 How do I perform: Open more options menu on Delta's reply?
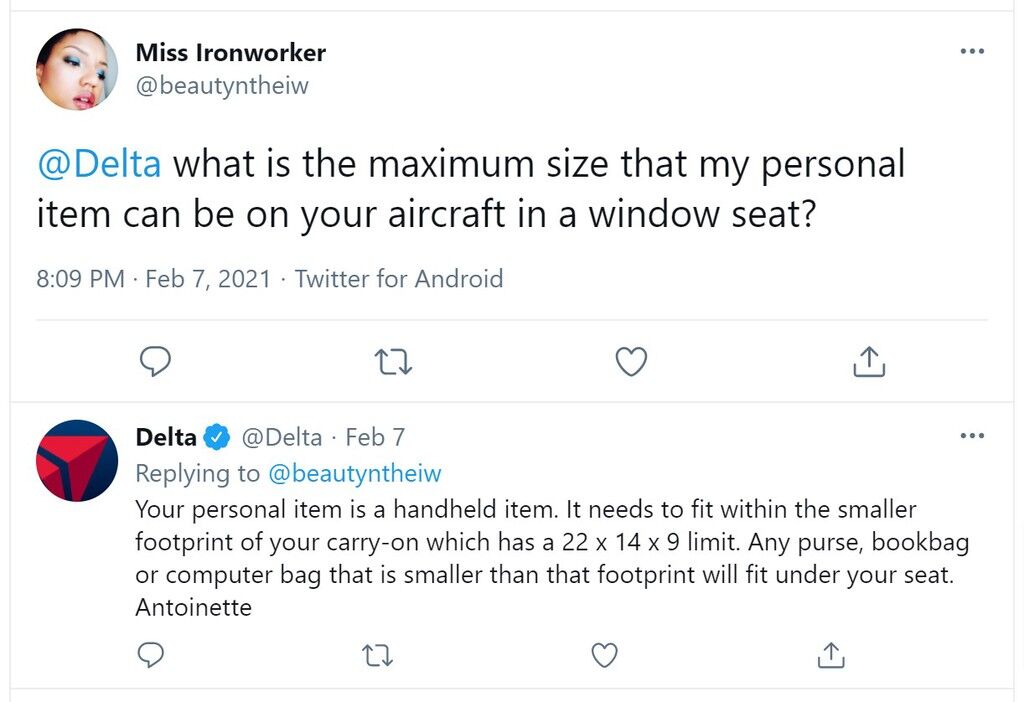(x=972, y=436)
